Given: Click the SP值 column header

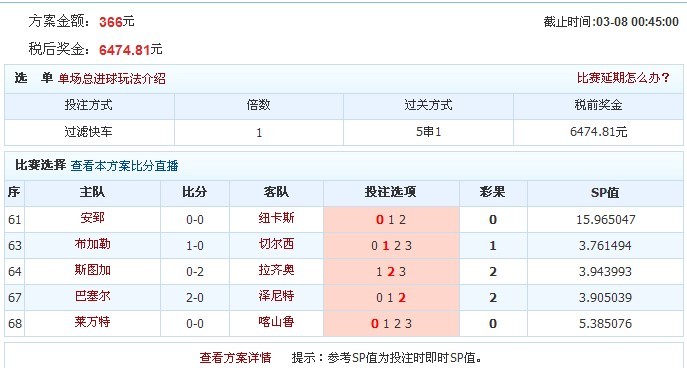Looking at the screenshot, I should [x=605, y=192].
